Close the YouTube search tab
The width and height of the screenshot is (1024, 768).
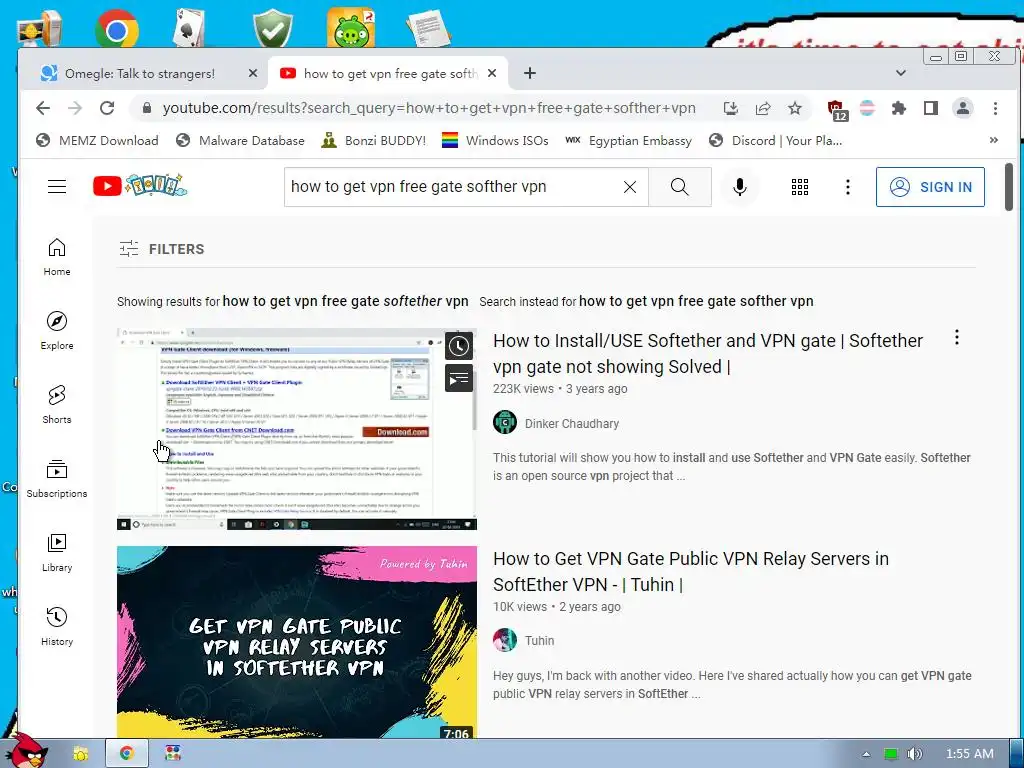point(492,74)
